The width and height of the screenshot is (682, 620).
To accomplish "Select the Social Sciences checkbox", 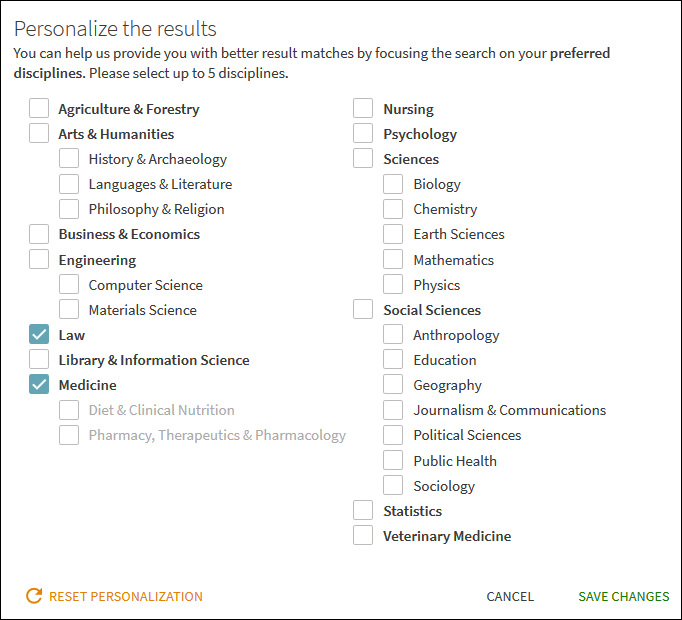I will click(363, 310).
